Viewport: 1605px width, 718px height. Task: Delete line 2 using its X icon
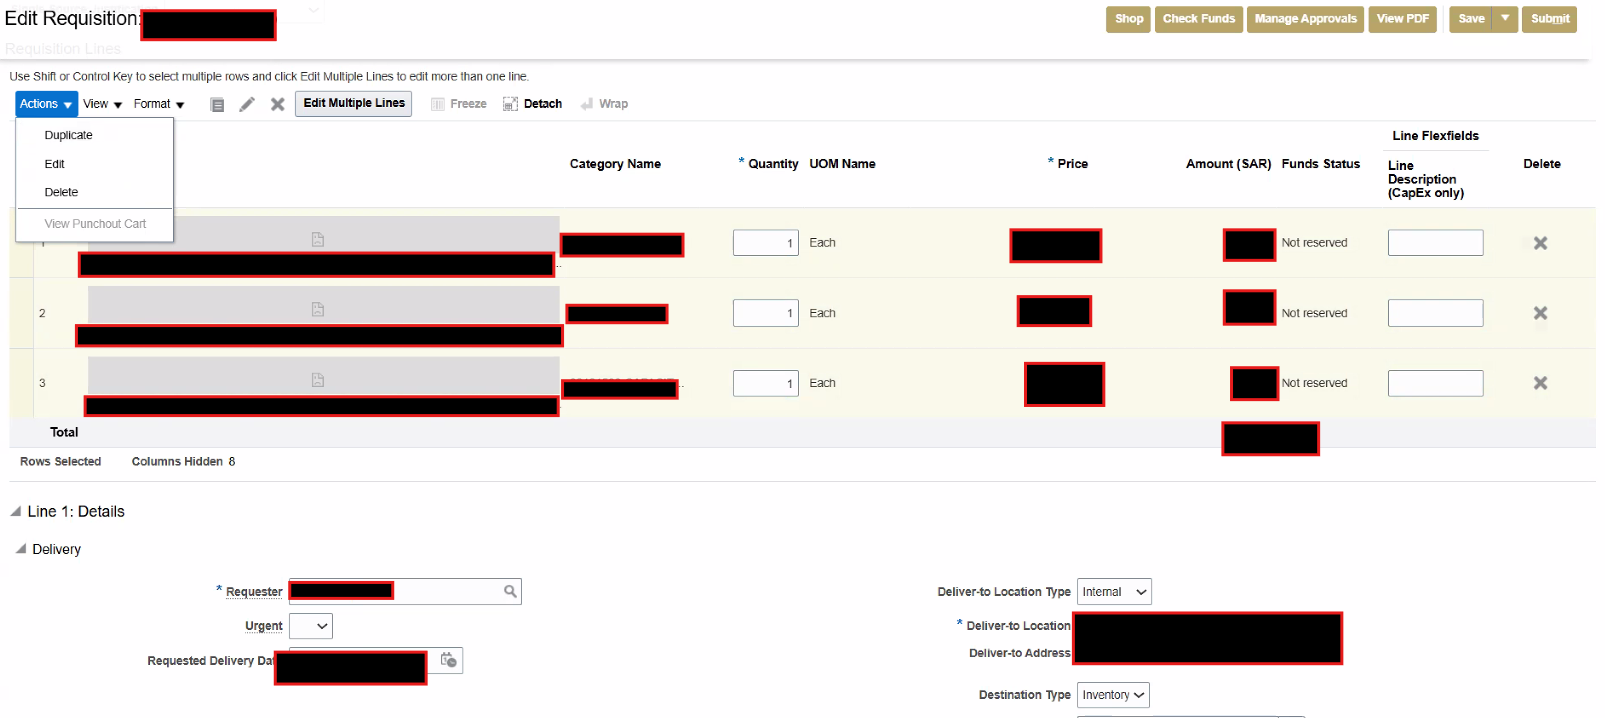pos(1540,313)
